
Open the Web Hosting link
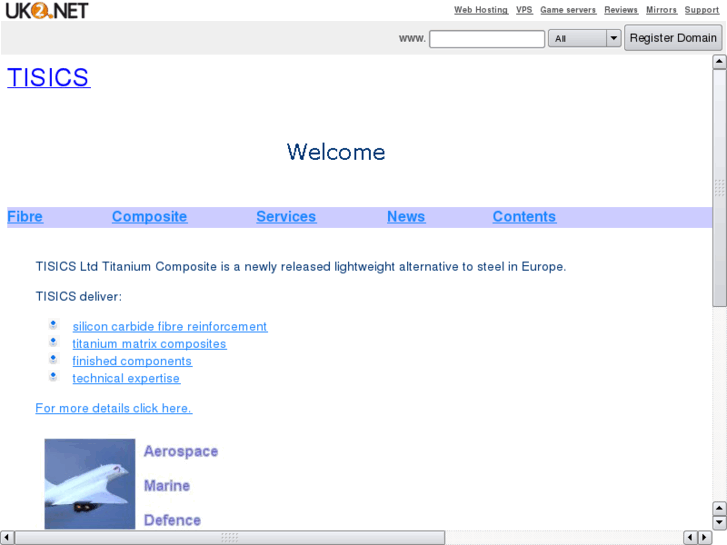click(481, 10)
